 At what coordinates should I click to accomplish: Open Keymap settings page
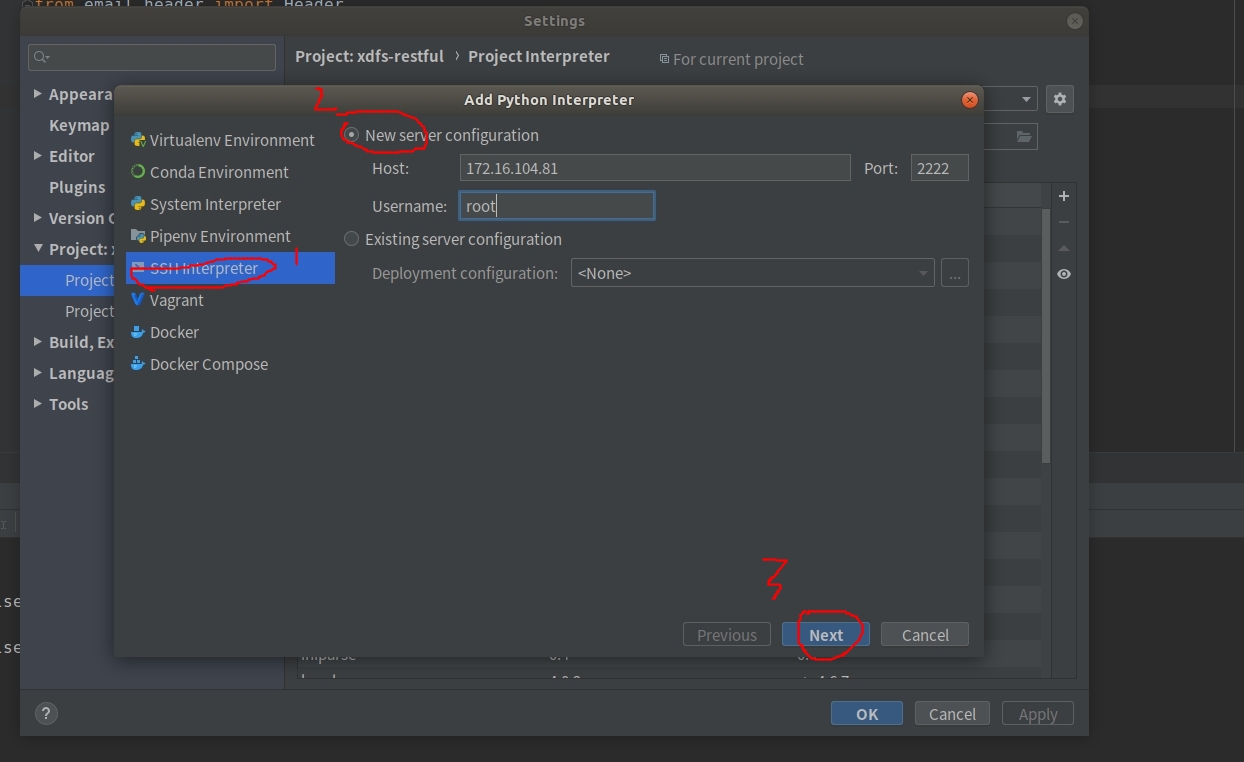pyautogui.click(x=79, y=125)
